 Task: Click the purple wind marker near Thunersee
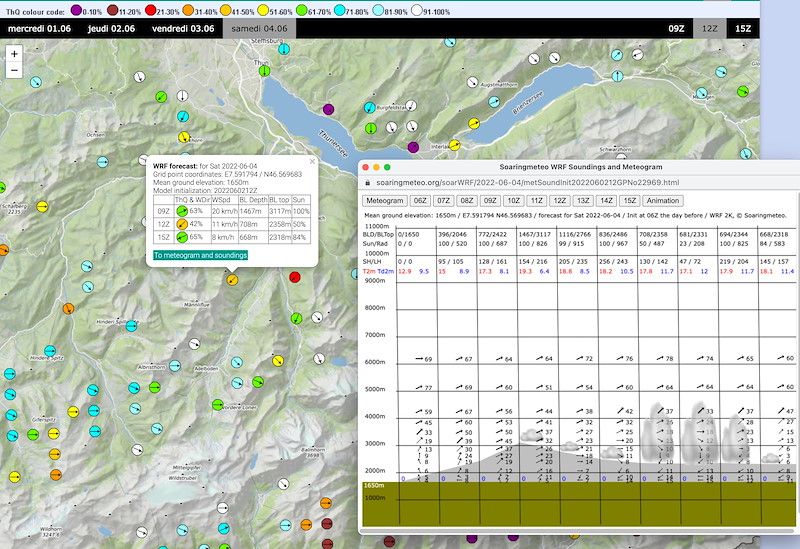click(x=329, y=108)
